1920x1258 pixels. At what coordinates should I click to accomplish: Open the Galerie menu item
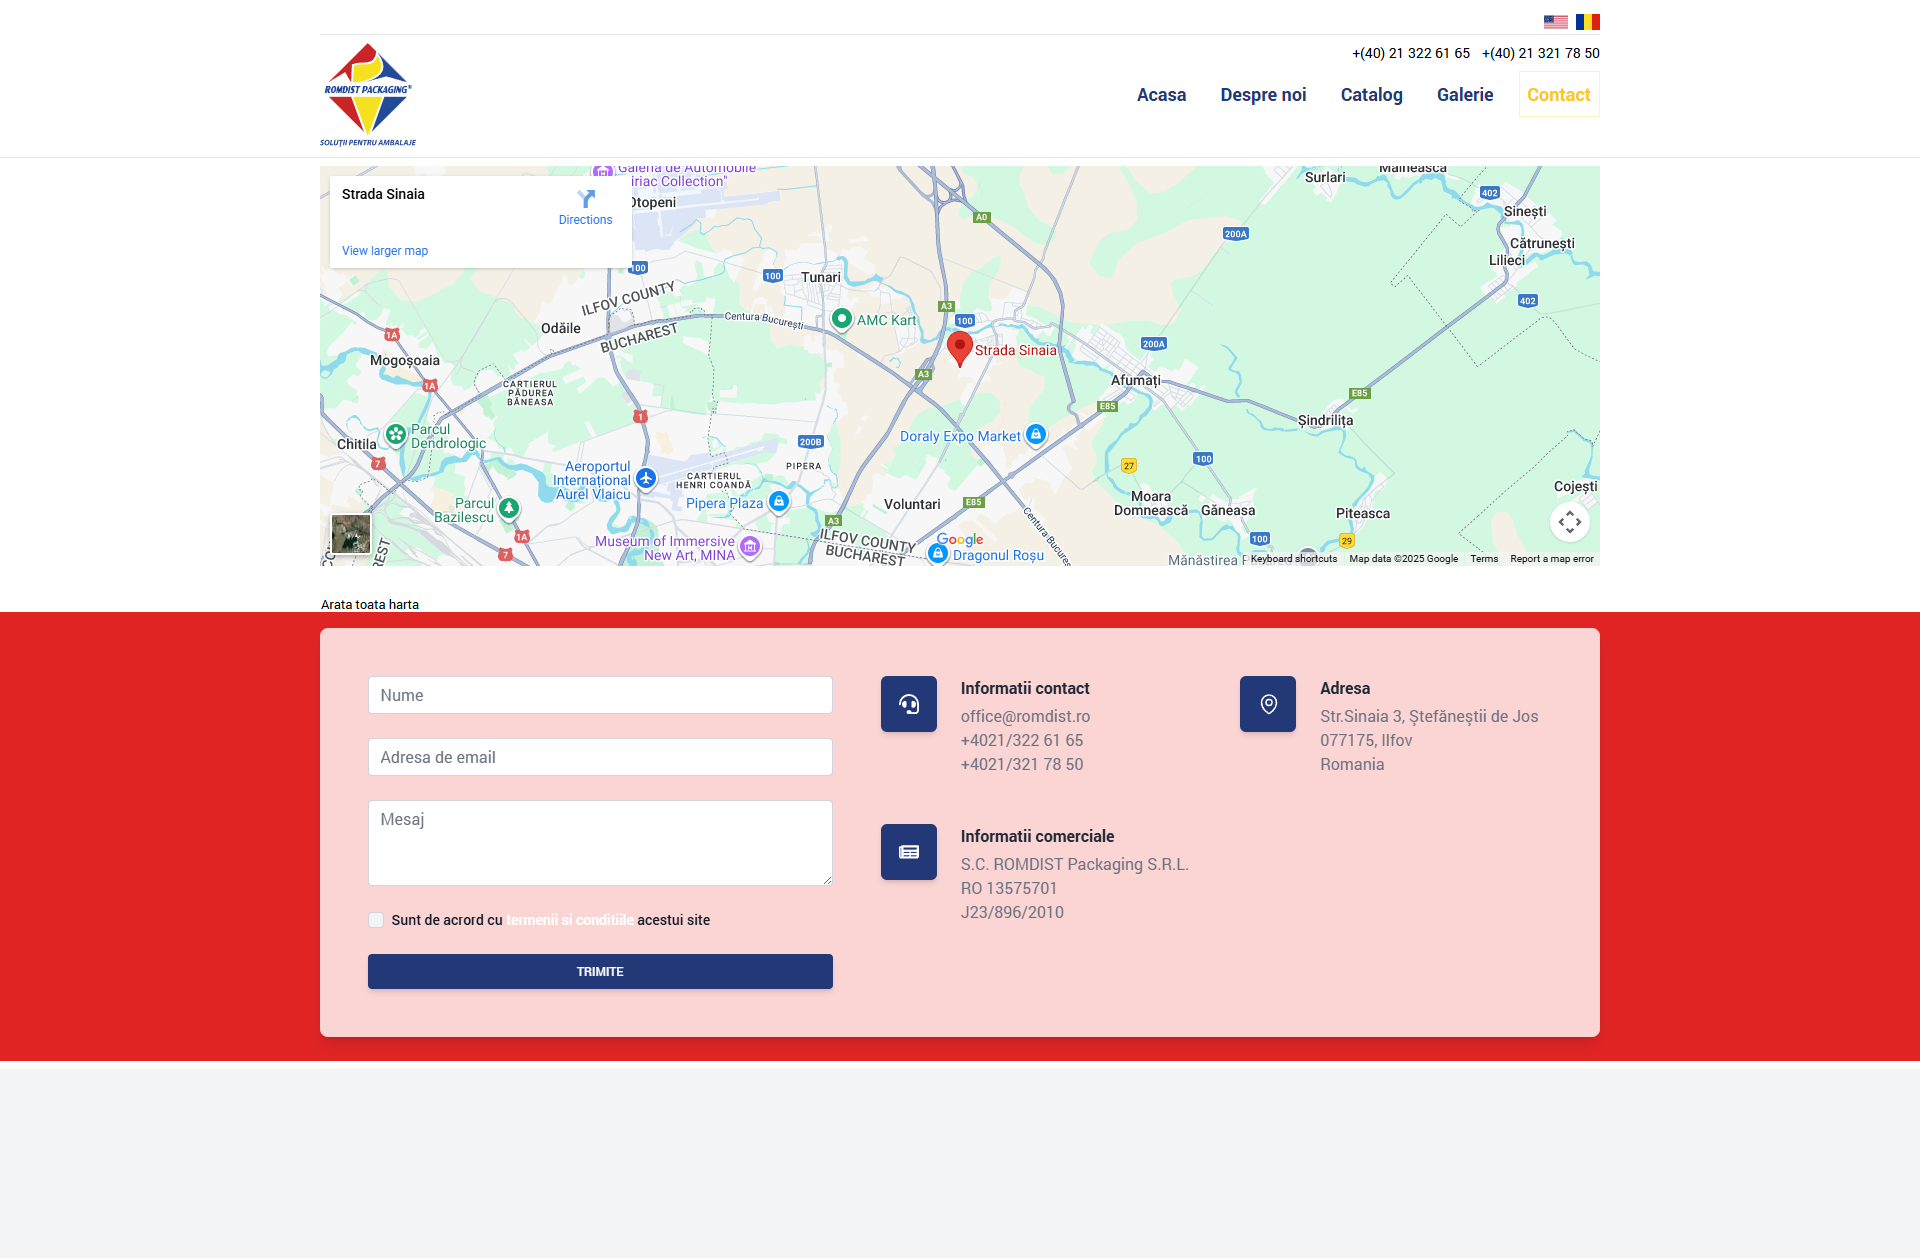coord(1464,95)
